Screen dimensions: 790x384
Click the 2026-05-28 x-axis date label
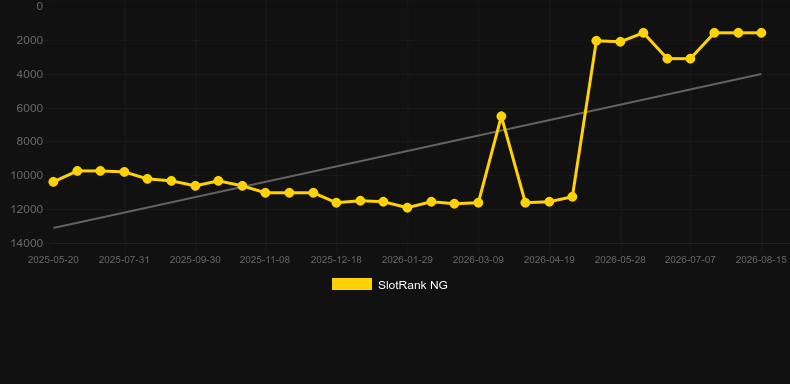620,260
